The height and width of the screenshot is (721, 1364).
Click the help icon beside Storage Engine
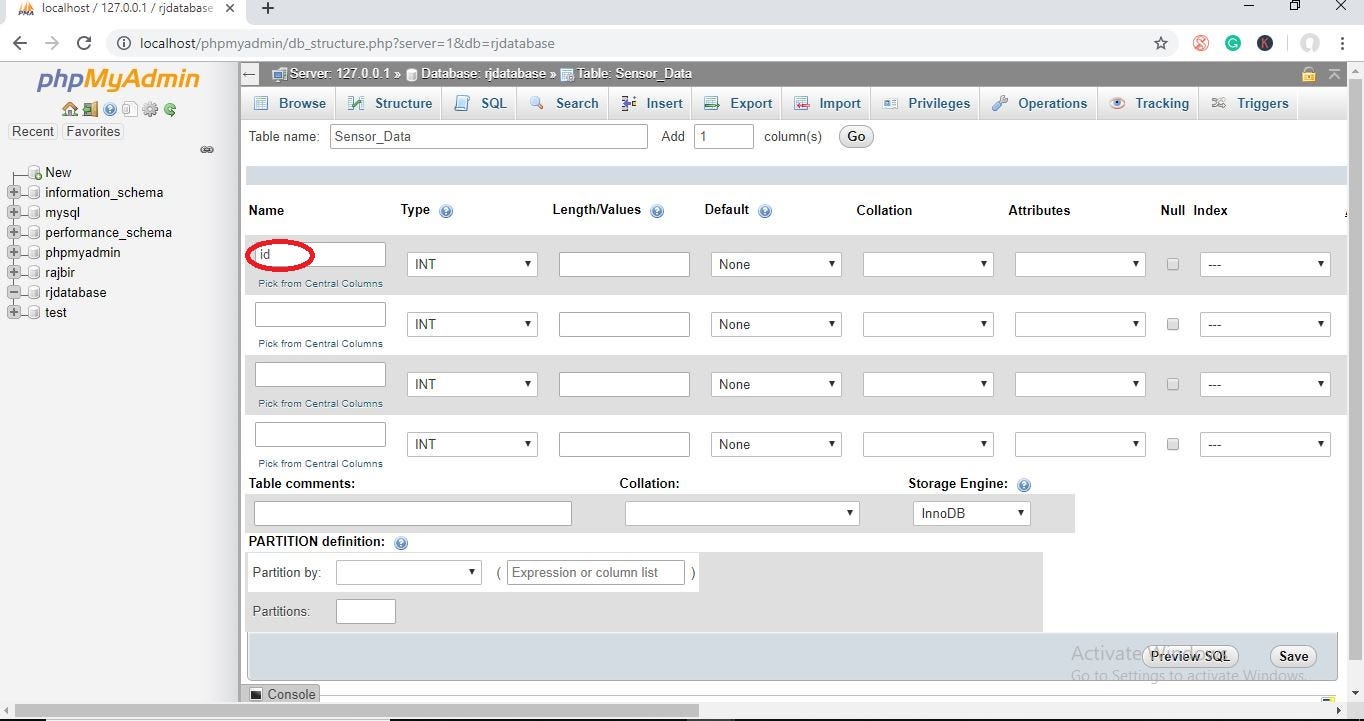click(x=1024, y=485)
